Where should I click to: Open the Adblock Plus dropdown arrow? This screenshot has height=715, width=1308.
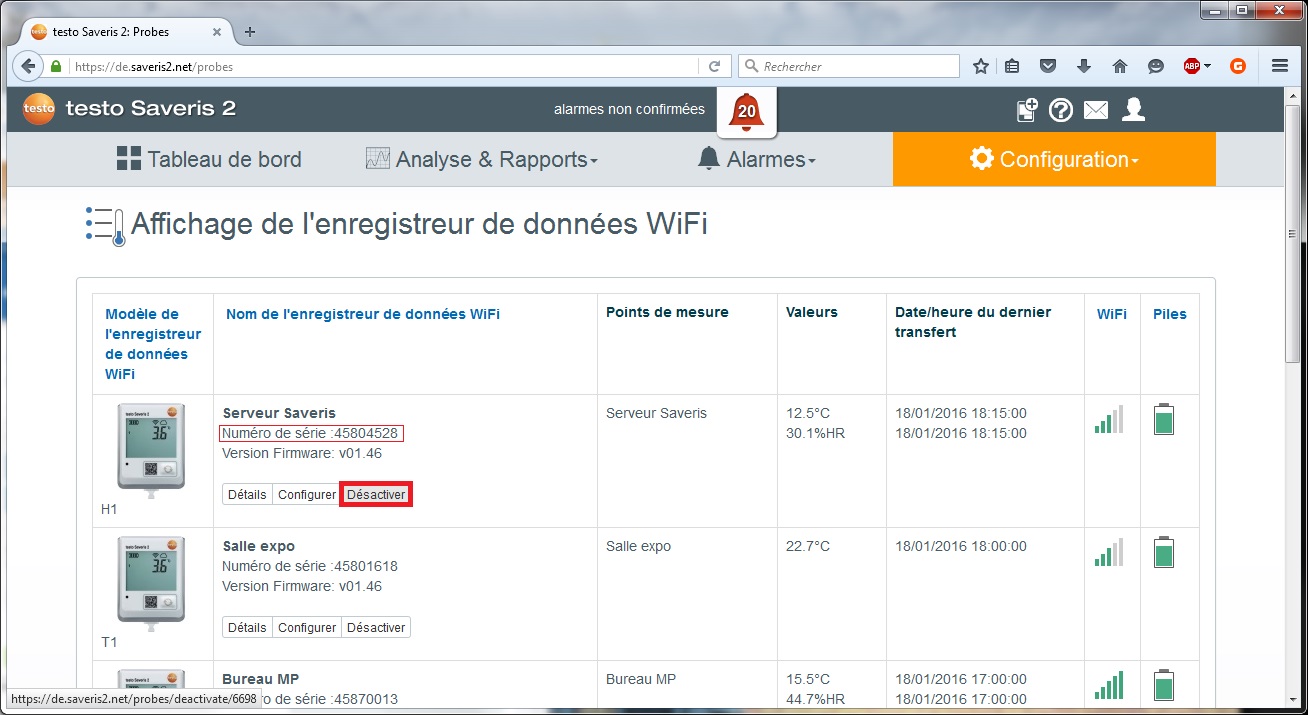click(1208, 67)
